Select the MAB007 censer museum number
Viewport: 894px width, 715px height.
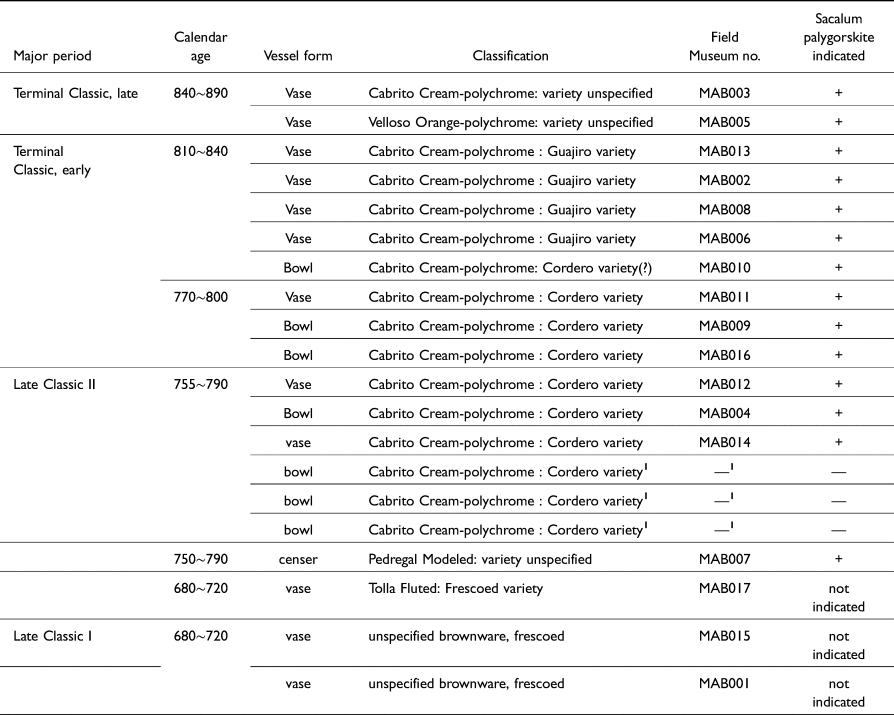(x=725, y=559)
